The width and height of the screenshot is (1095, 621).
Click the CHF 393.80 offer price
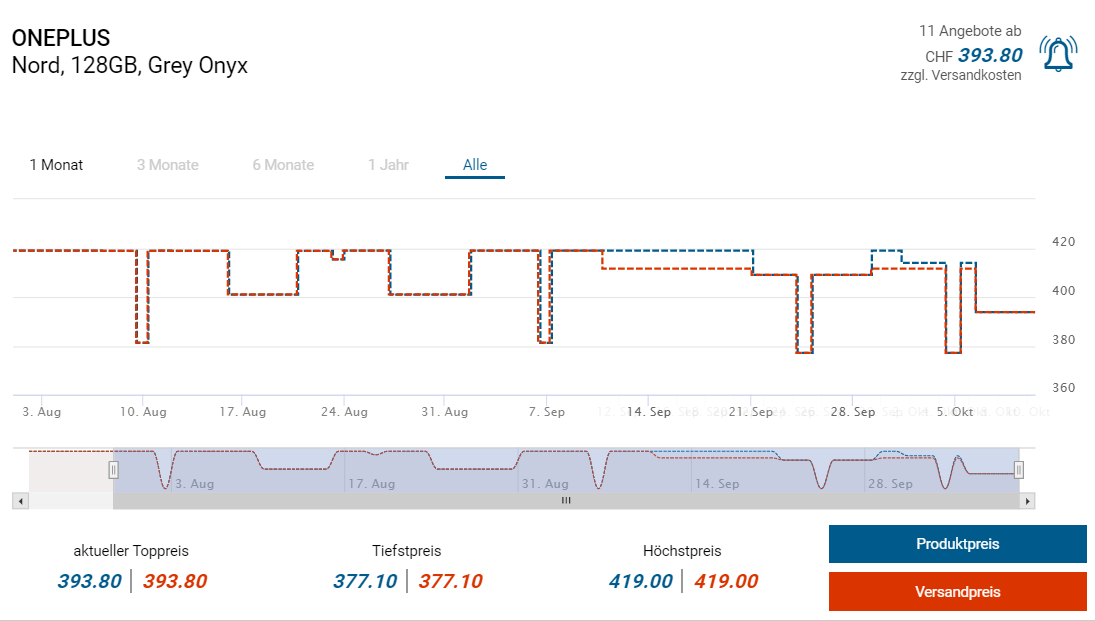coord(990,56)
